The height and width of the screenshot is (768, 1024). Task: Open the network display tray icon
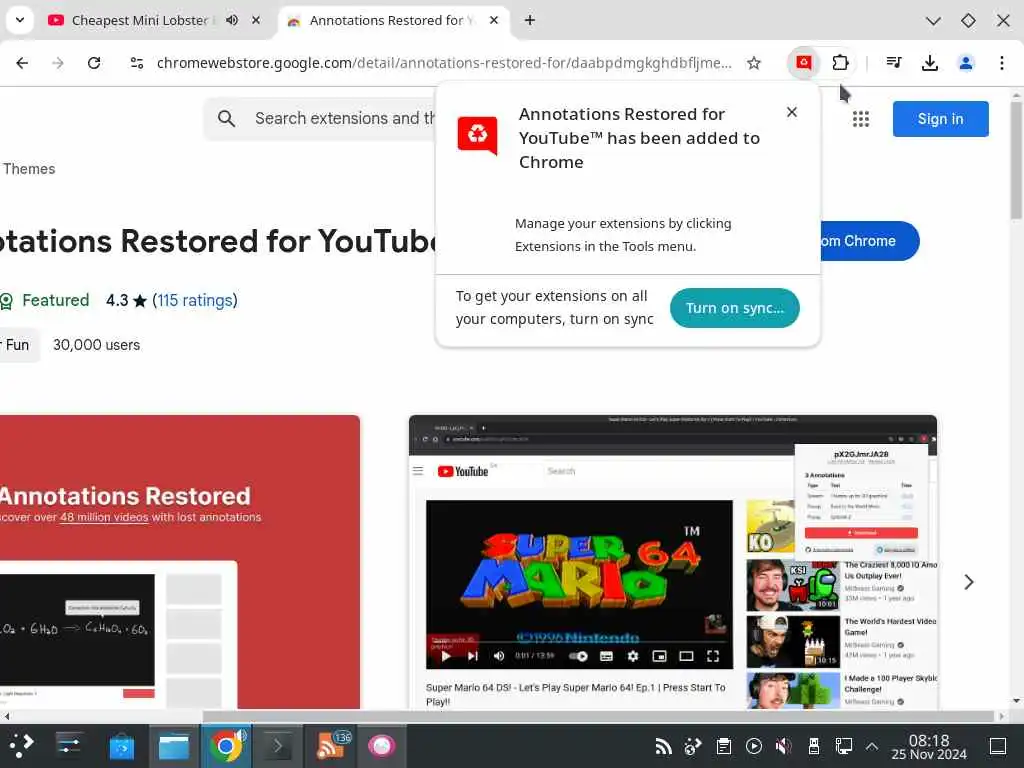843,746
